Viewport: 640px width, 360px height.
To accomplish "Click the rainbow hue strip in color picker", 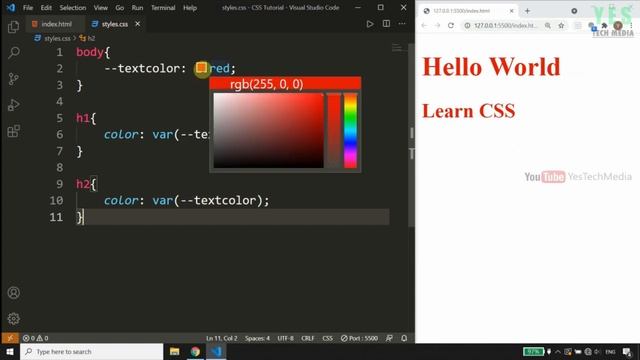I will coord(350,130).
